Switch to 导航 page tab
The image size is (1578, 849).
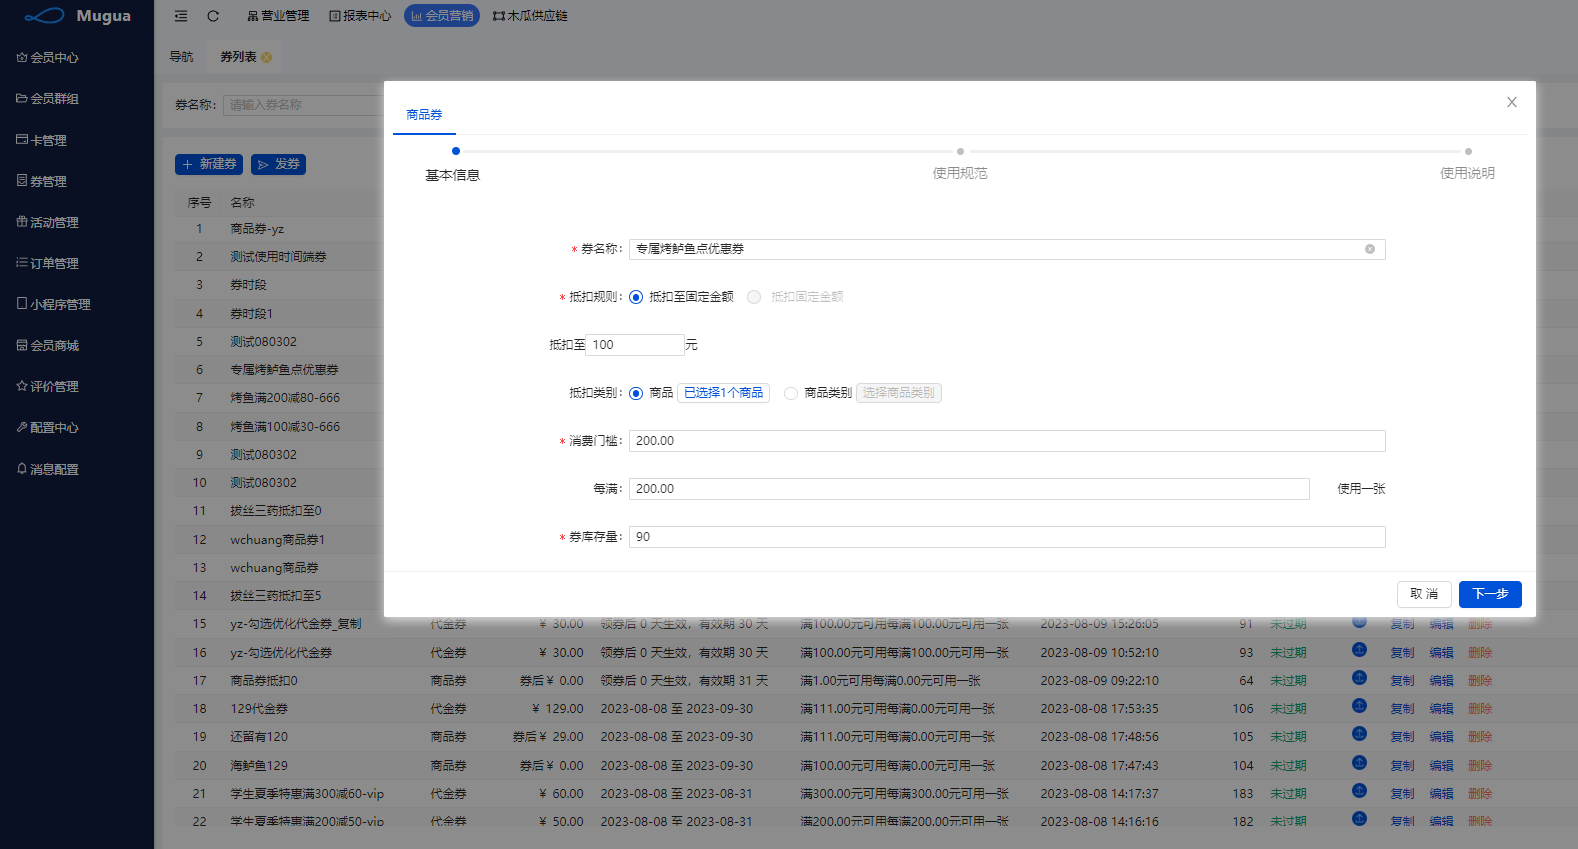click(x=181, y=57)
